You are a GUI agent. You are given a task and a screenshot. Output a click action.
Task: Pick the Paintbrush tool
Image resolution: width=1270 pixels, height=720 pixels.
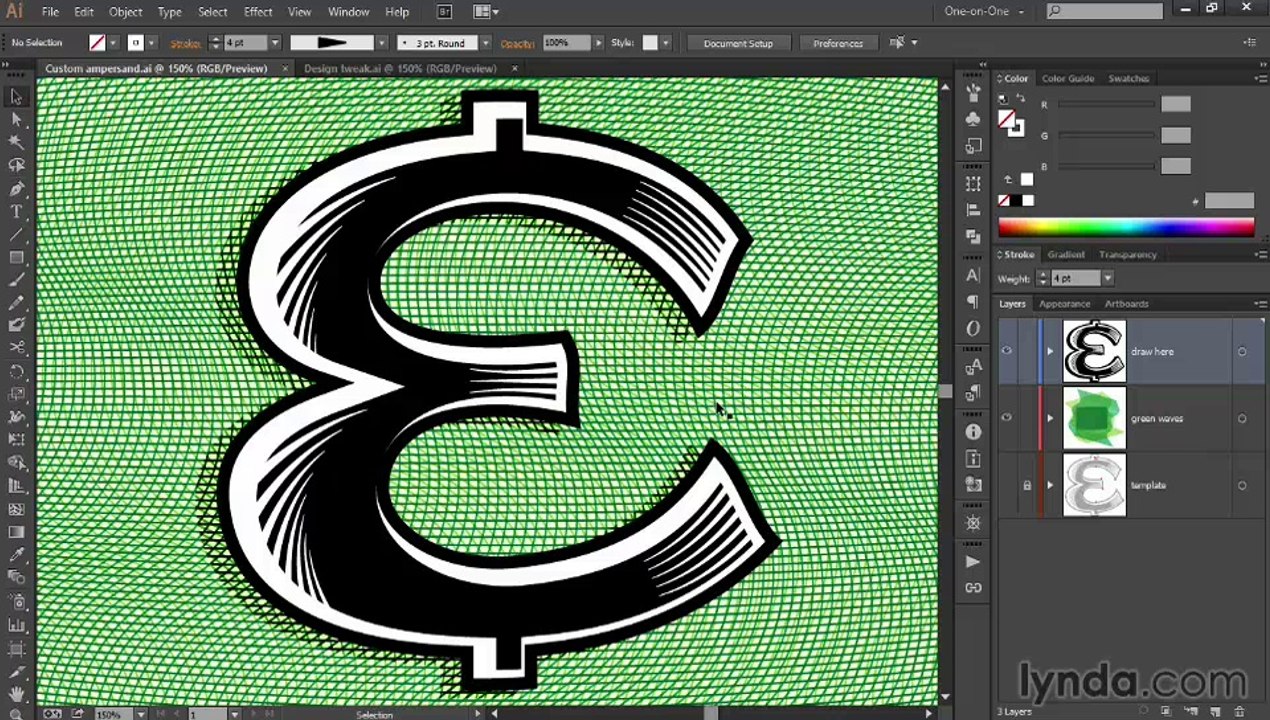[x=16, y=281]
